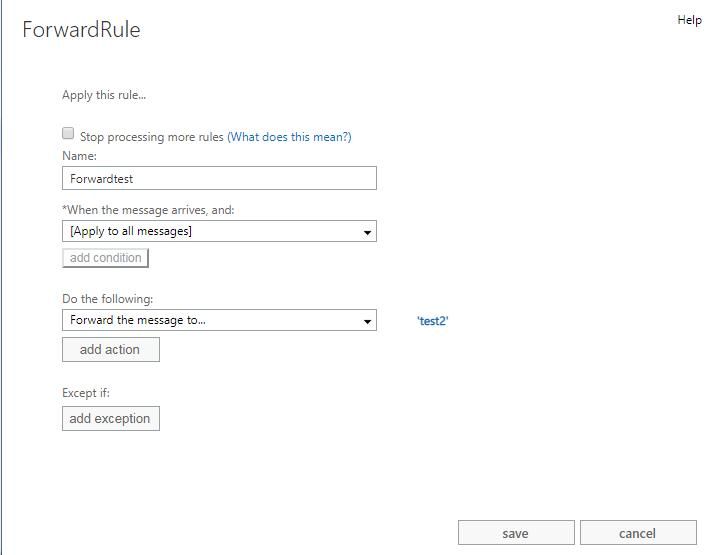
Task: Click the 'Stop processing more rules' label text
Action: coord(152,137)
